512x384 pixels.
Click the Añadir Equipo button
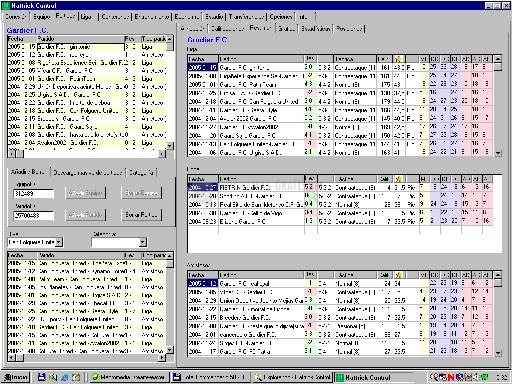[85, 193]
